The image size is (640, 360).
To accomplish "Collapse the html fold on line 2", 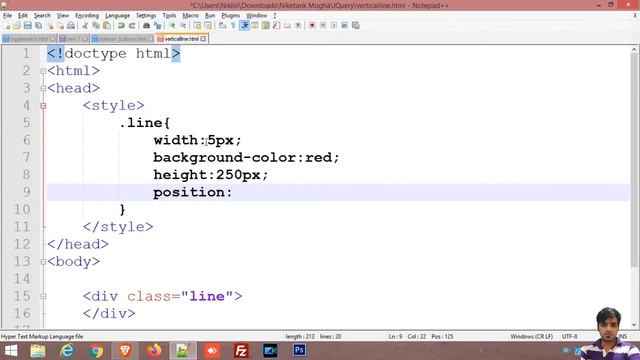I will [43, 71].
